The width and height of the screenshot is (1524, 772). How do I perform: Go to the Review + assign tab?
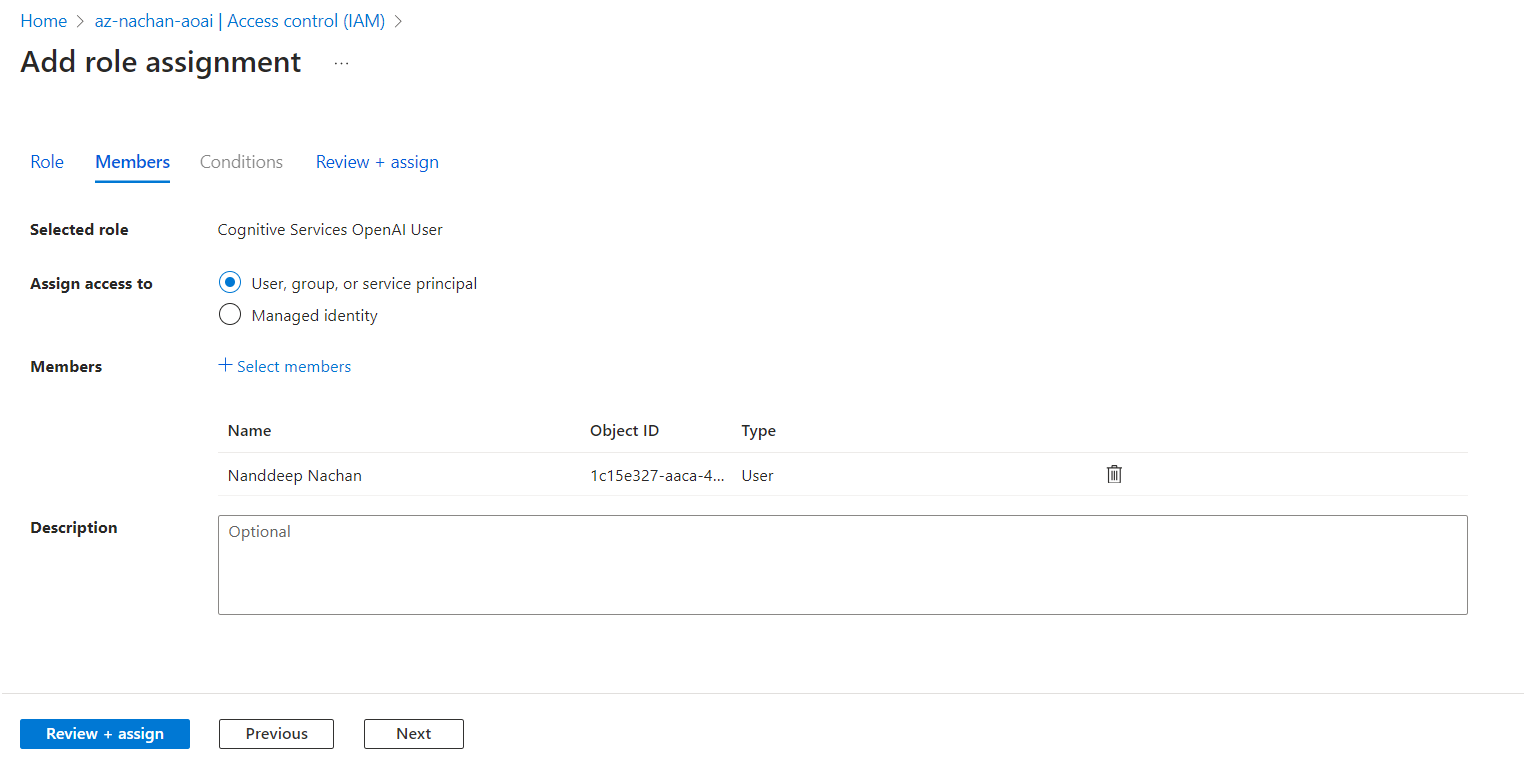(377, 162)
